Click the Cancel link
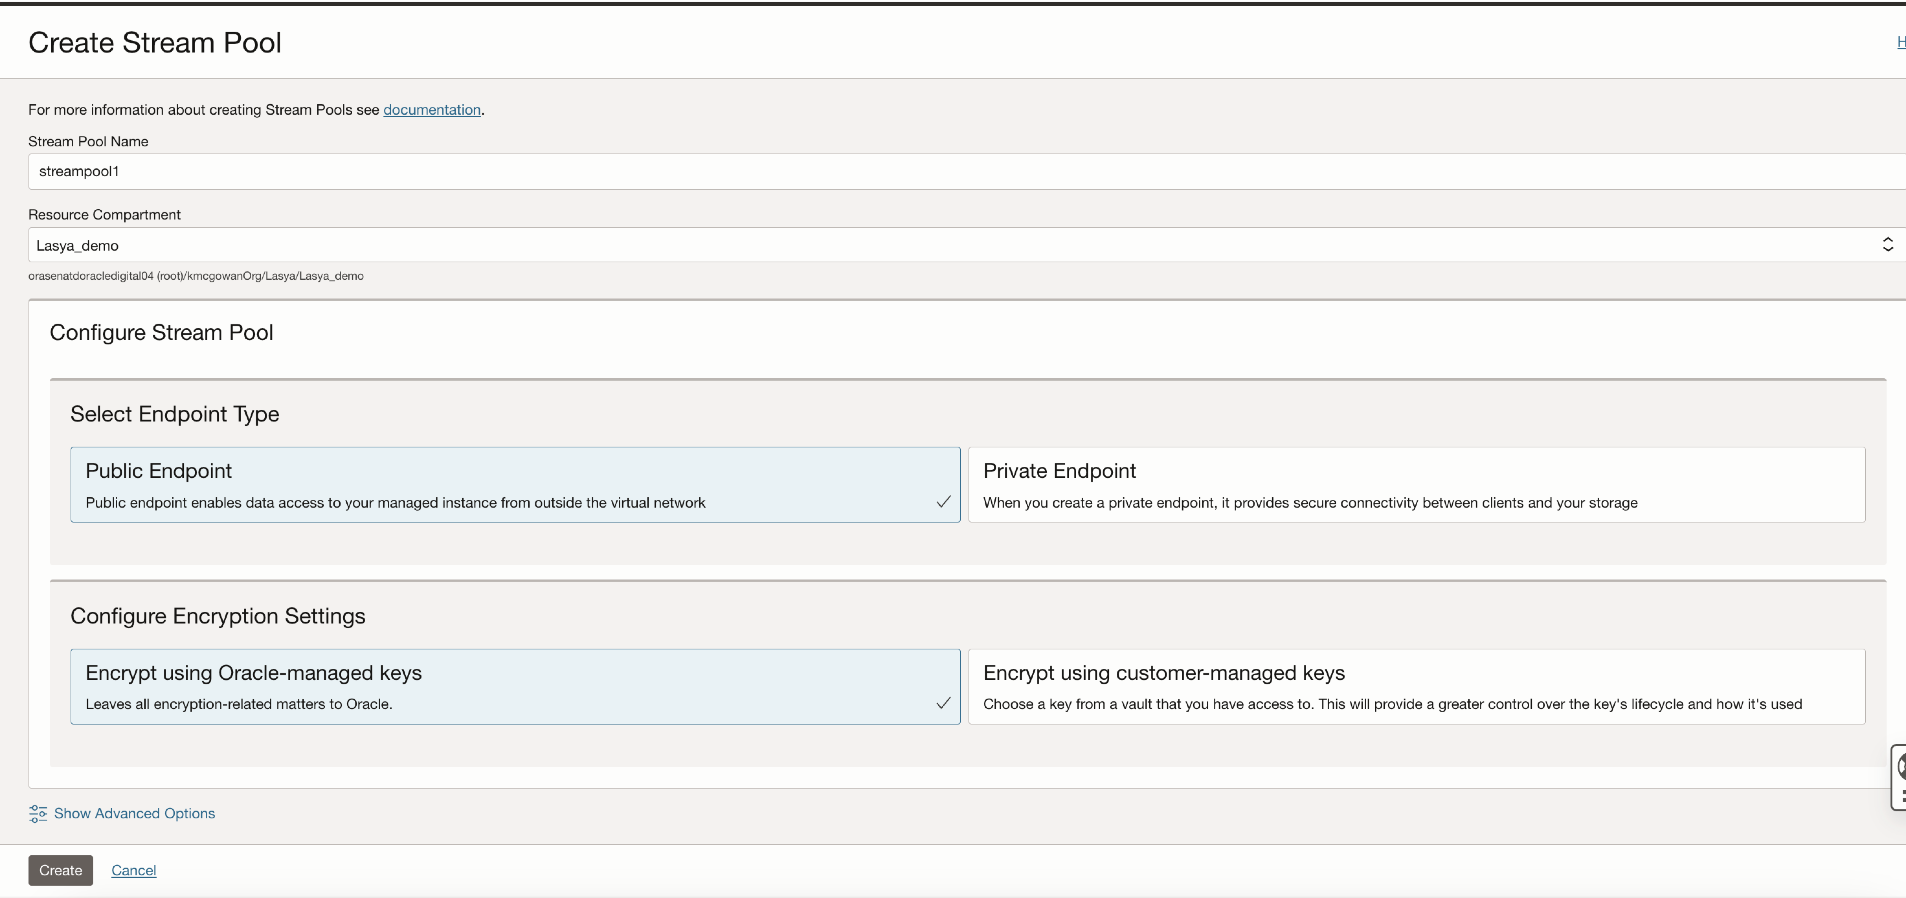 coord(134,871)
